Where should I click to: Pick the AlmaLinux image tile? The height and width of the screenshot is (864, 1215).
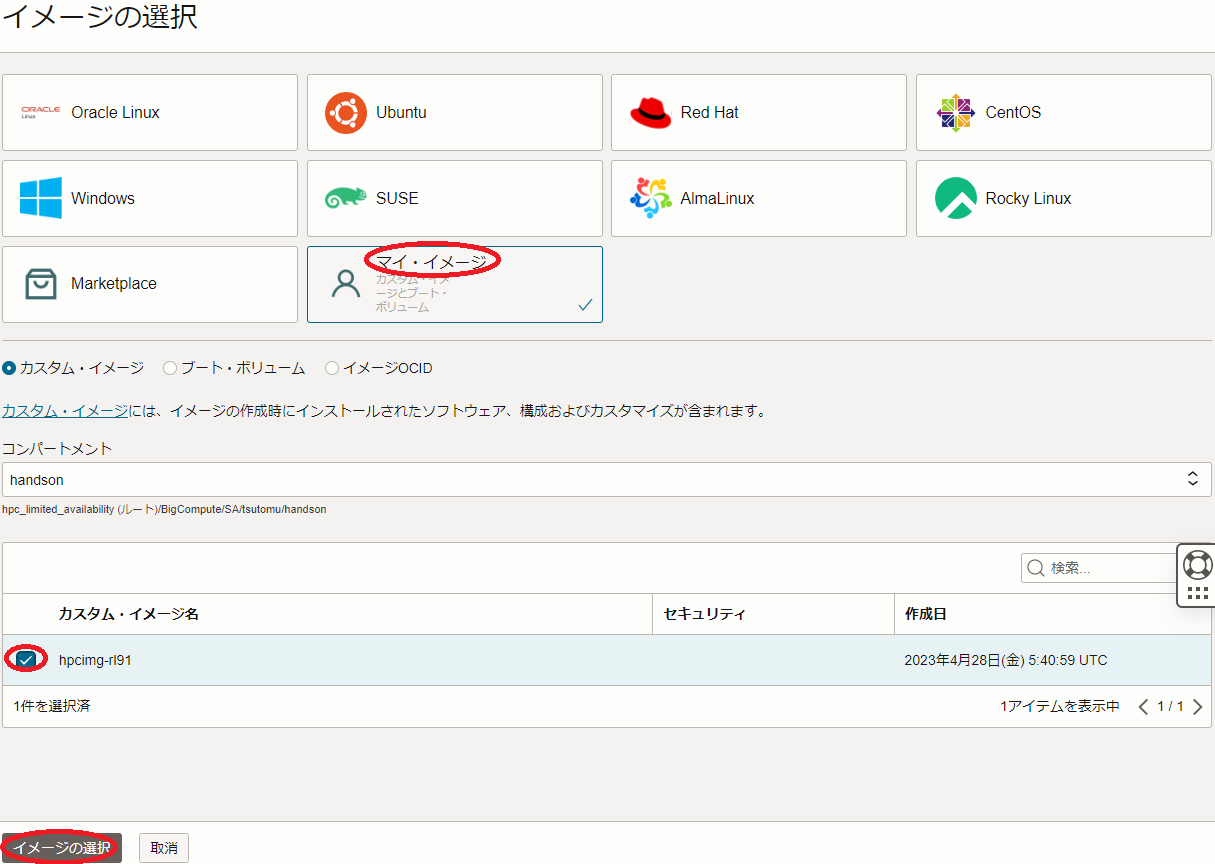[x=758, y=199]
